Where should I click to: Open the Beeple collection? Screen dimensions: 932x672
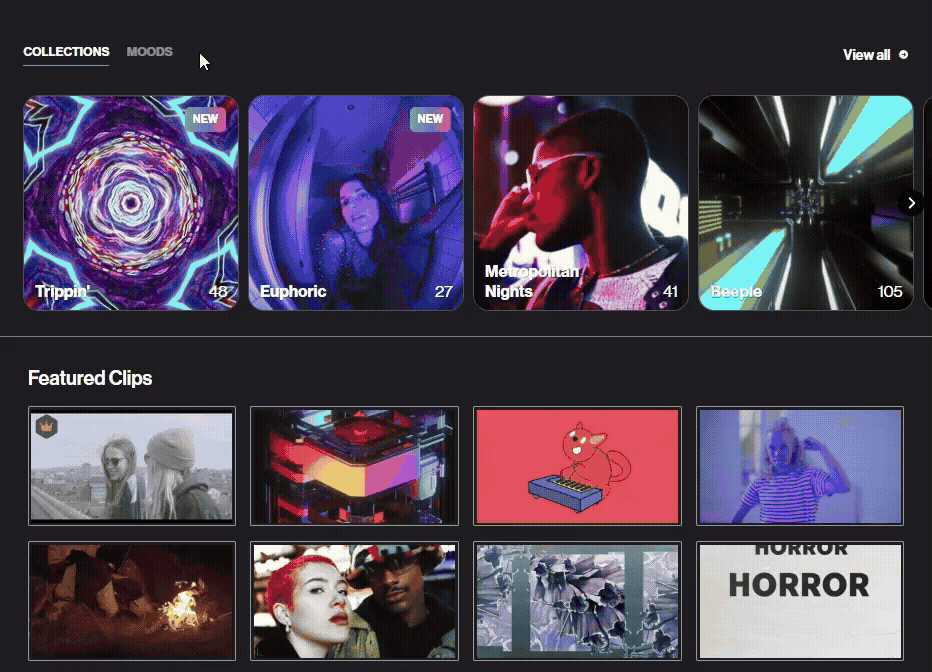click(x=806, y=203)
